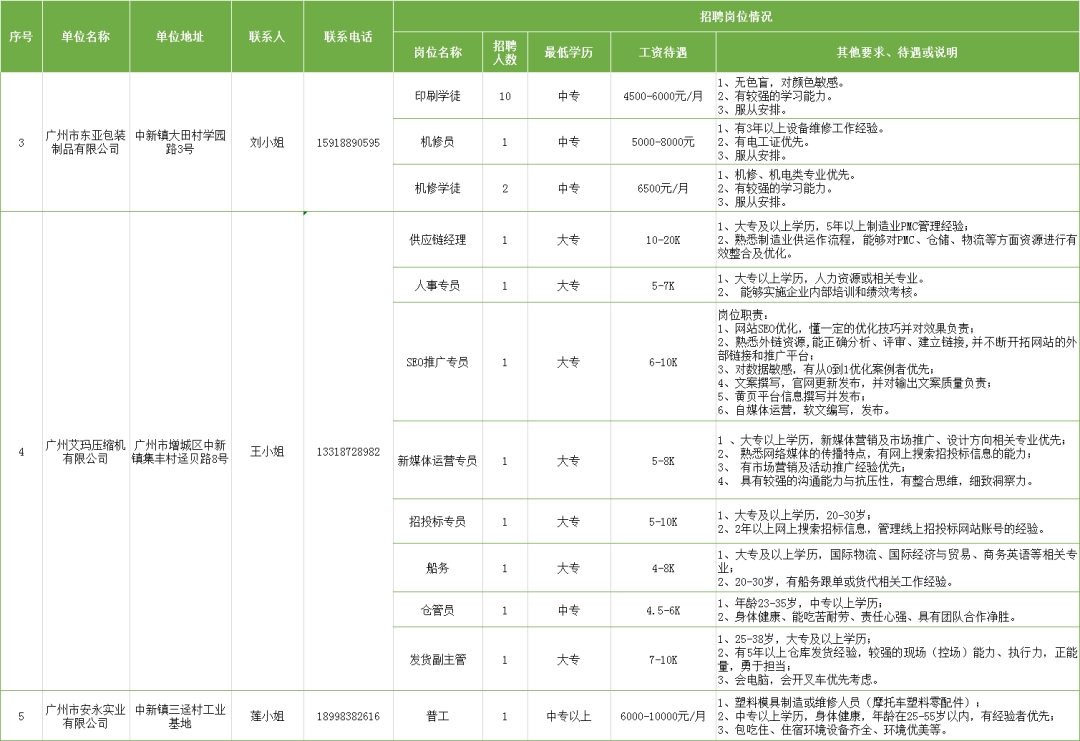Click the SEO推广专员 position cell
The width and height of the screenshot is (1080, 741).
439,363
